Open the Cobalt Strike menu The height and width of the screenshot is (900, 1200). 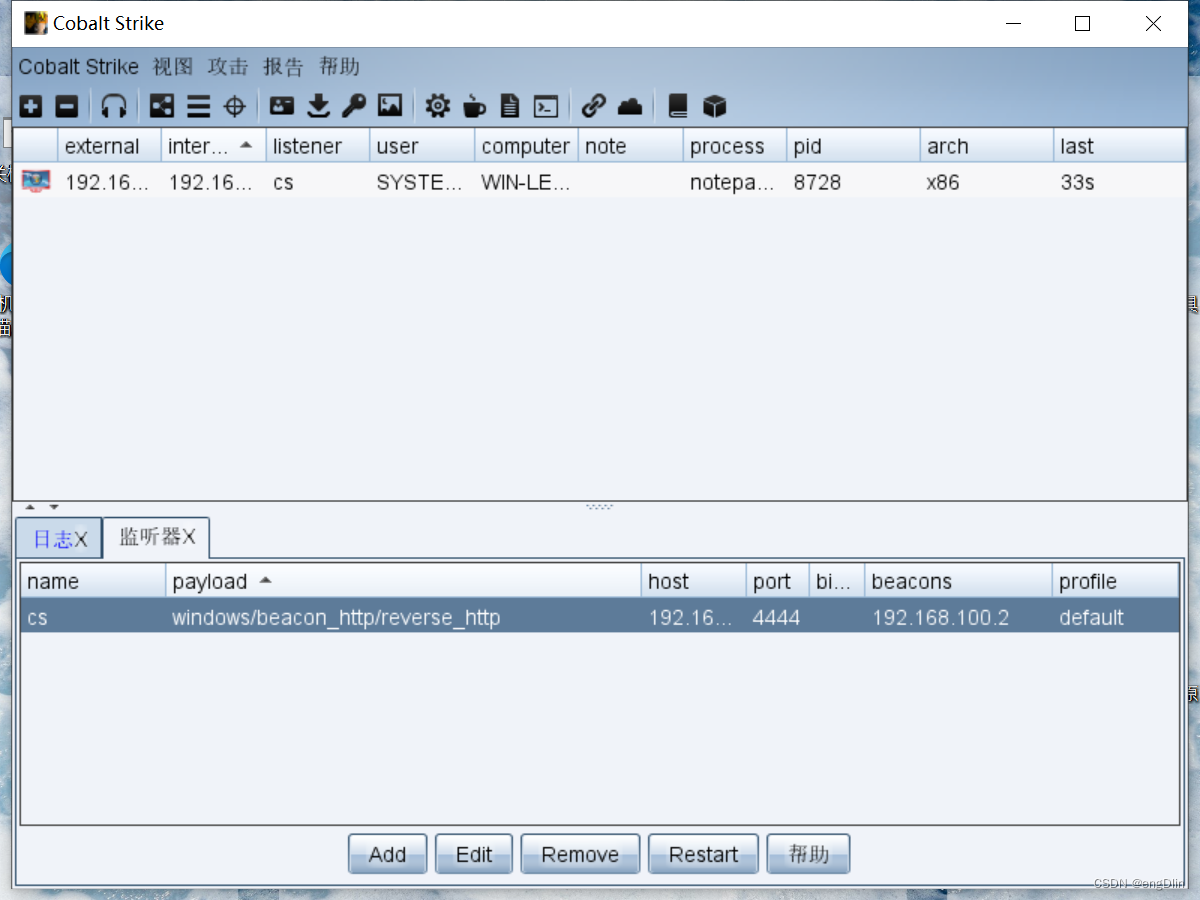pos(79,67)
